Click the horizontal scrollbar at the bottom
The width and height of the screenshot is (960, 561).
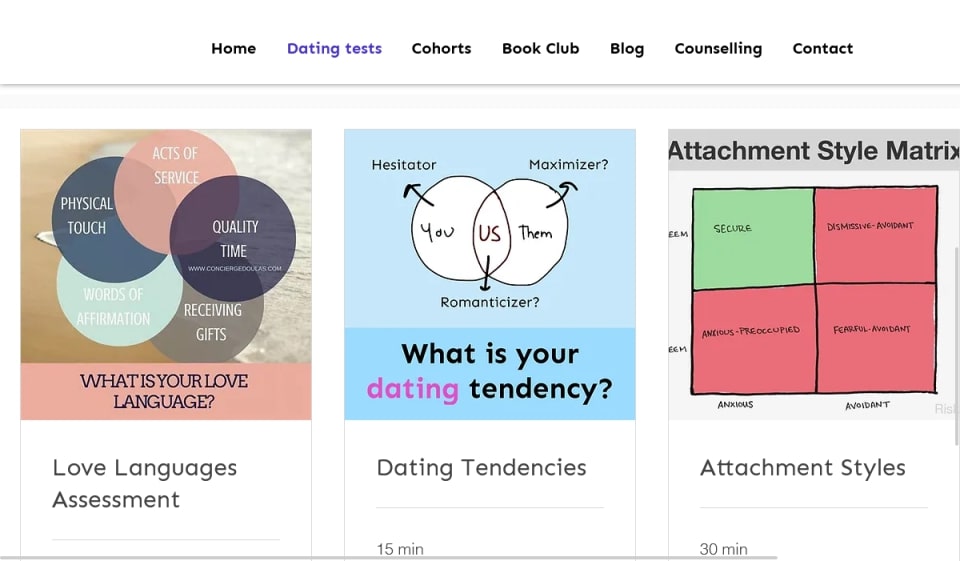tap(388, 557)
